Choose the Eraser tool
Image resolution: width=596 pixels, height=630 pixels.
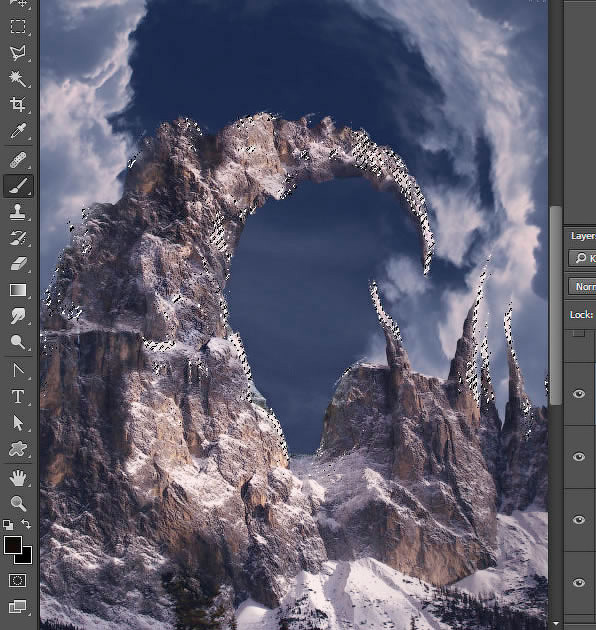click(18, 264)
